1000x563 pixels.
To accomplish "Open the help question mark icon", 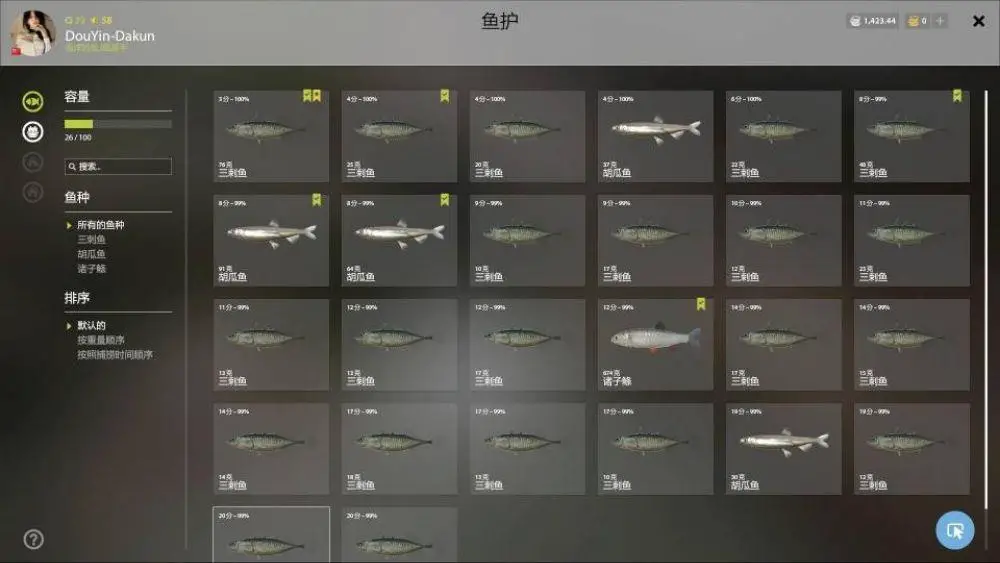I will 33,539.
